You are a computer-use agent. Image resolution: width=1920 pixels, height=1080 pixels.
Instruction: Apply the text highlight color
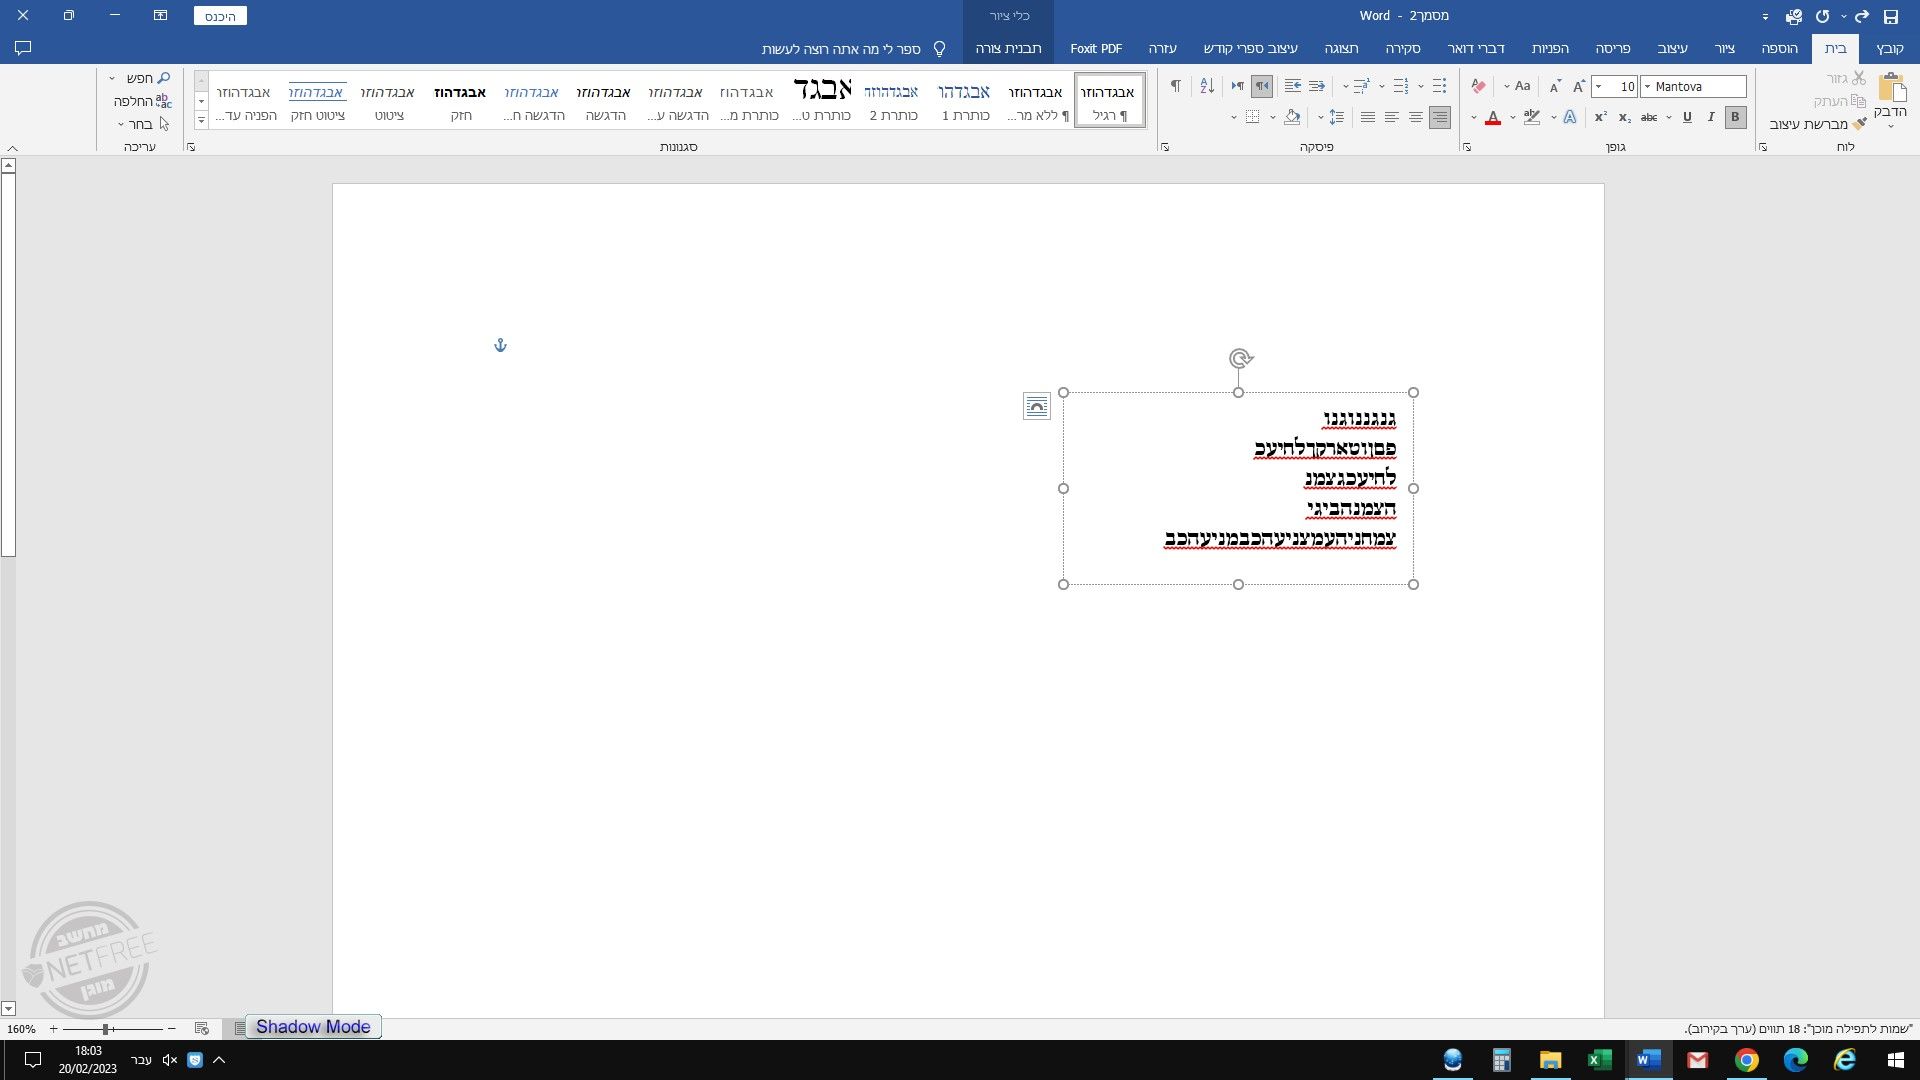tap(1532, 117)
